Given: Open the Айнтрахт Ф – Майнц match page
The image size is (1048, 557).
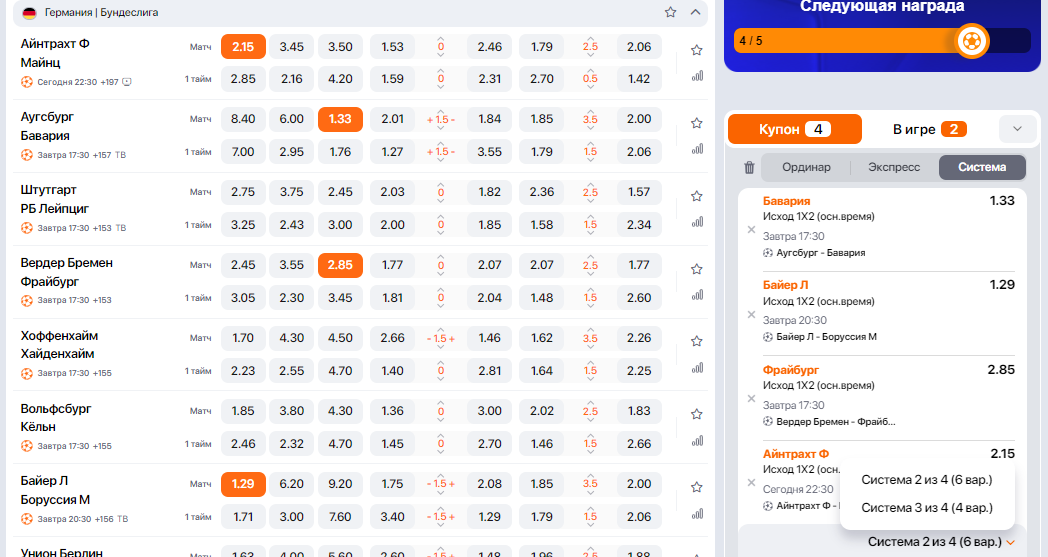Looking at the screenshot, I should point(55,53).
